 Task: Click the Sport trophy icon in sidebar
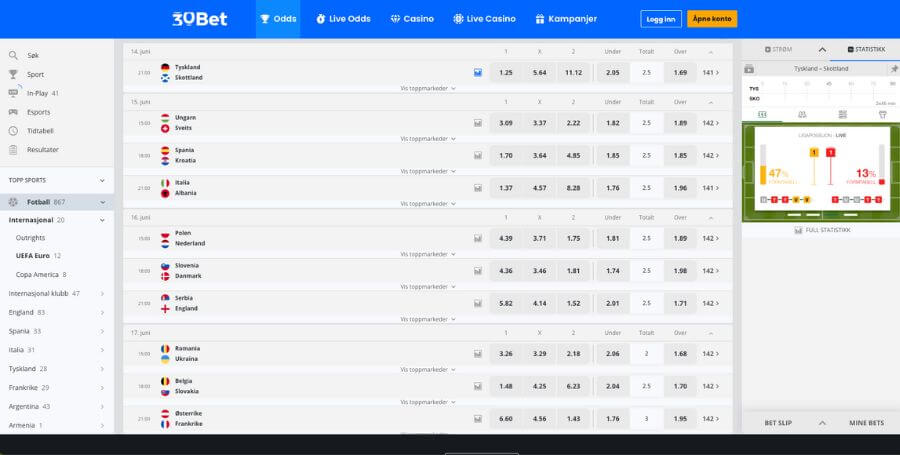(13, 75)
